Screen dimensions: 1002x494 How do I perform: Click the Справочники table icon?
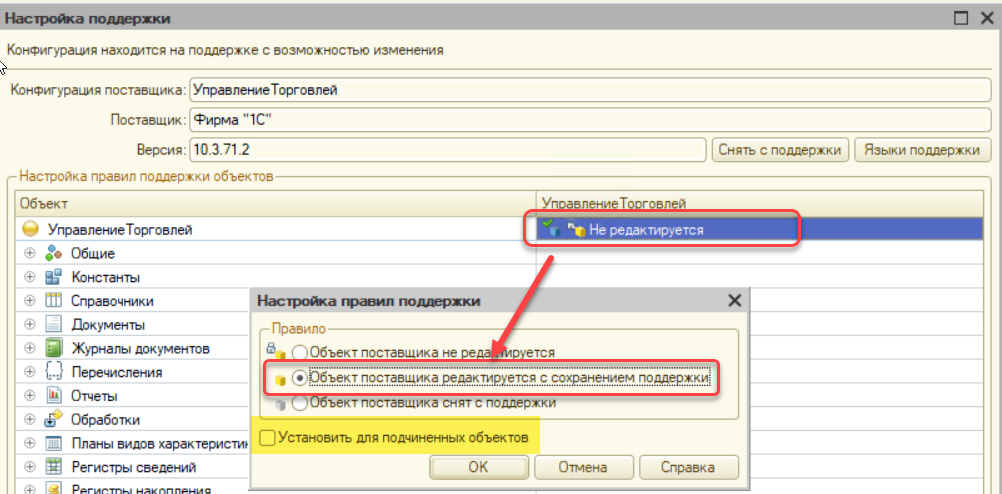pyautogui.click(x=53, y=300)
